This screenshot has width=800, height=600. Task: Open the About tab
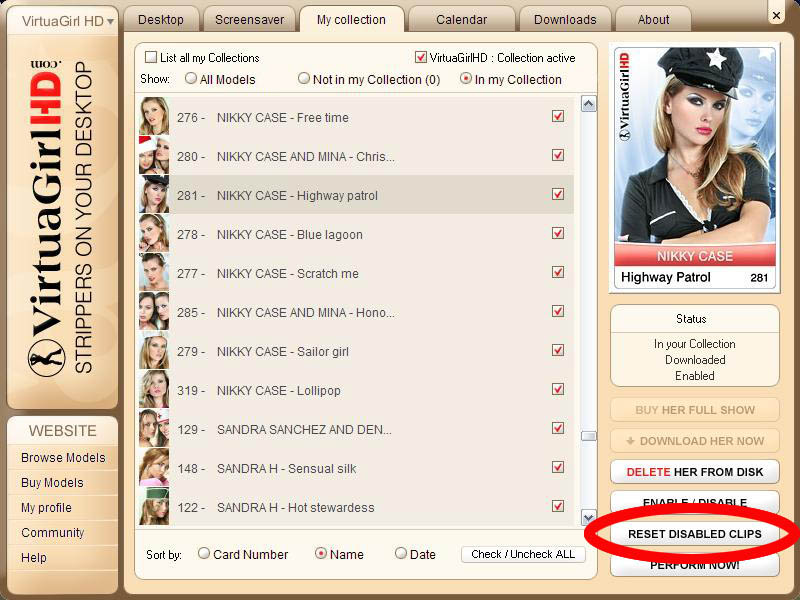pos(653,20)
